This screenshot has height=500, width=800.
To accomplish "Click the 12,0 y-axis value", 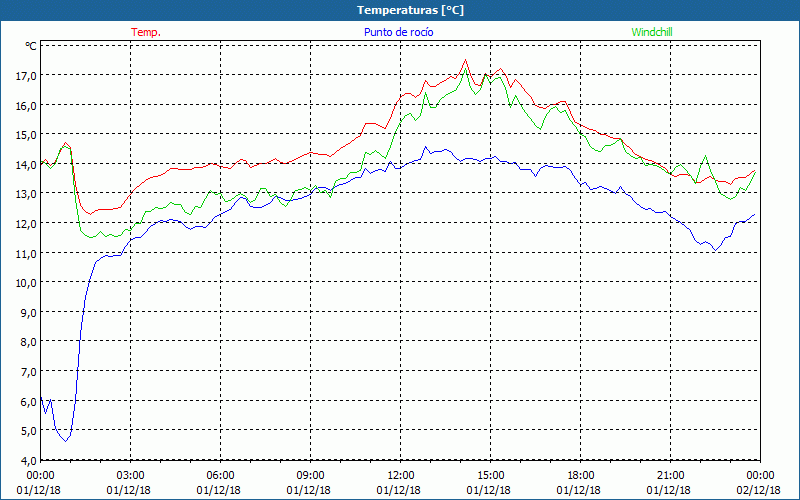I will click(x=27, y=223).
